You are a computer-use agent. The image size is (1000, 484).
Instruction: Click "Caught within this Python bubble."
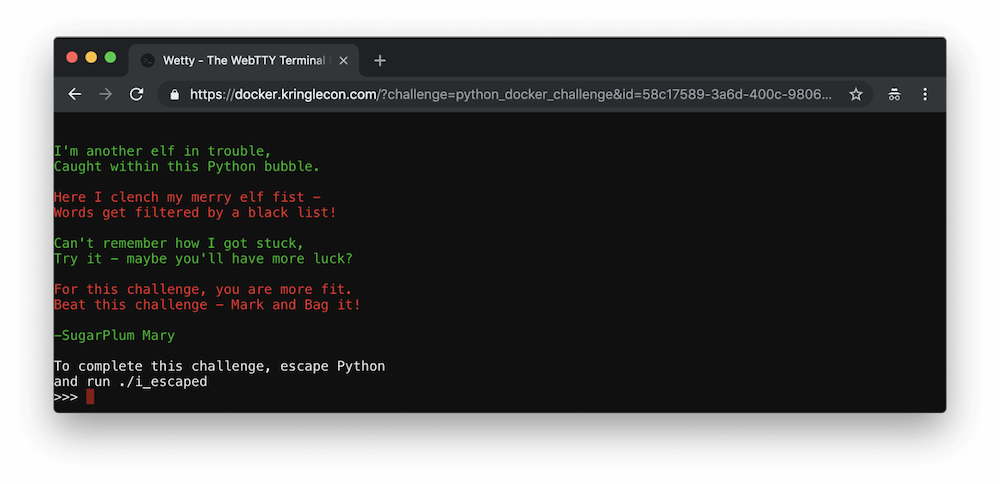click(x=187, y=166)
